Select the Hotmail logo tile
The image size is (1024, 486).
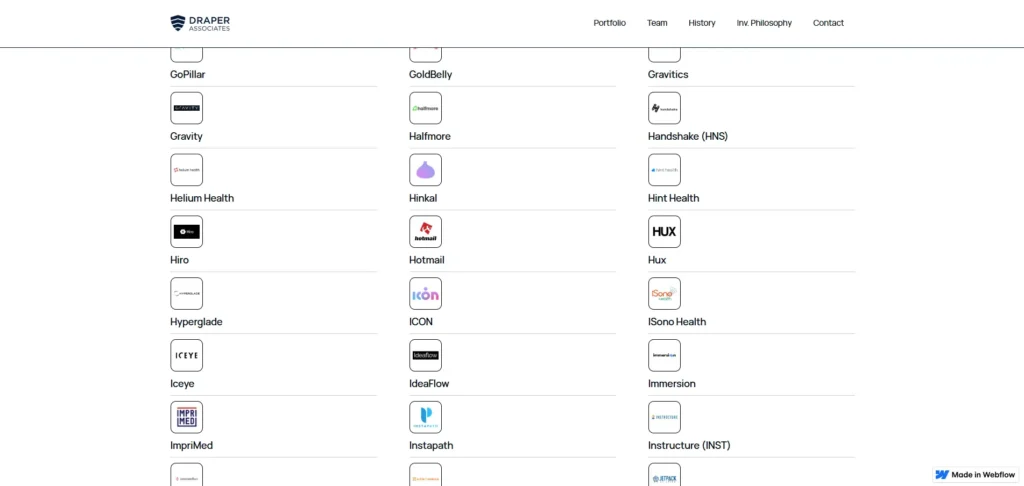click(426, 232)
